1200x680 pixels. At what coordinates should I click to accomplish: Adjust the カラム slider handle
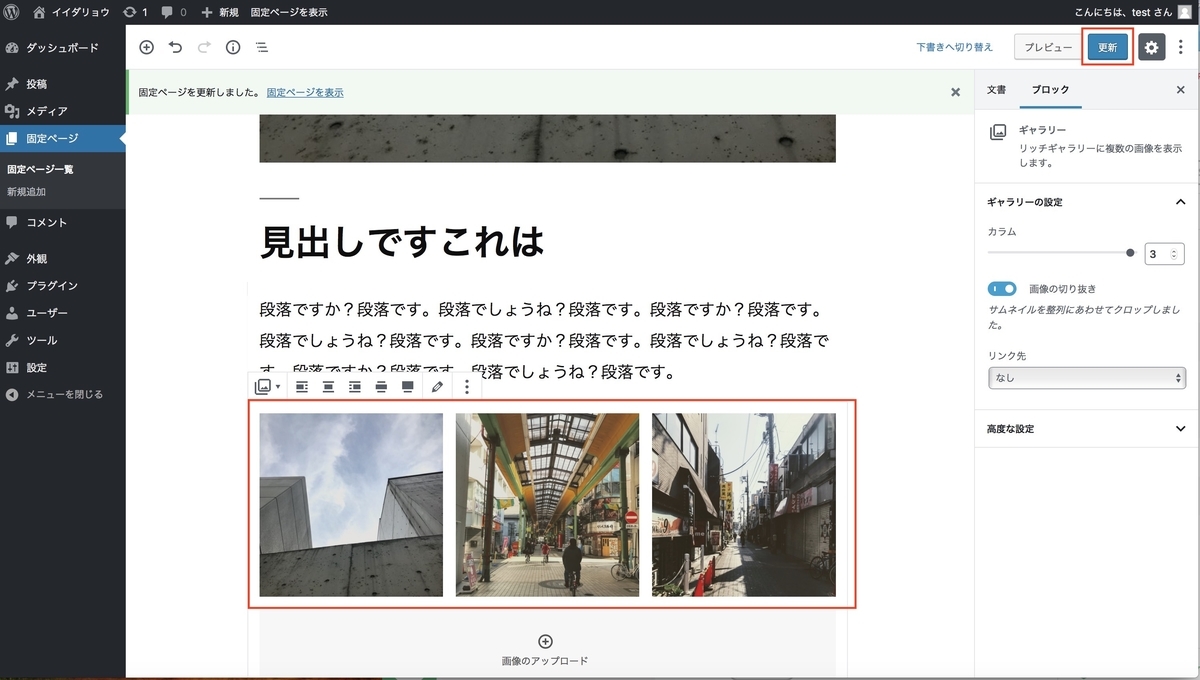click(1131, 253)
